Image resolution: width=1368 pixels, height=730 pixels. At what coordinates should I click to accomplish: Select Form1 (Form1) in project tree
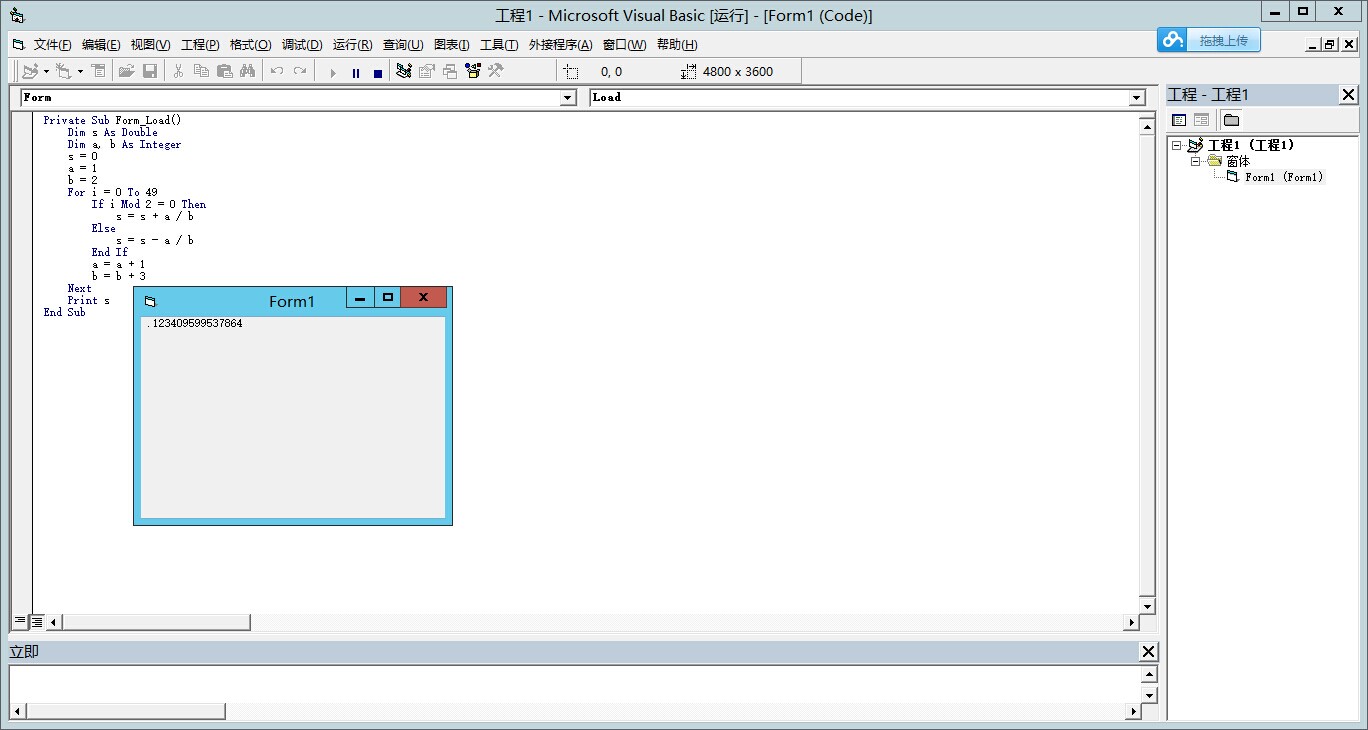pyautogui.click(x=1283, y=177)
